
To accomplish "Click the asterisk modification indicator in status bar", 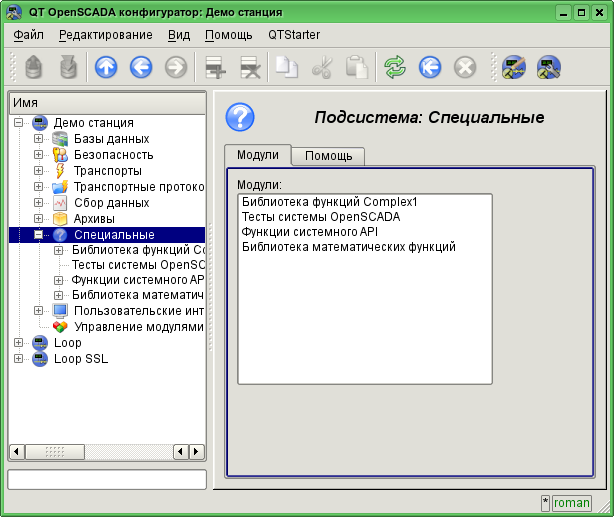I will [545, 503].
